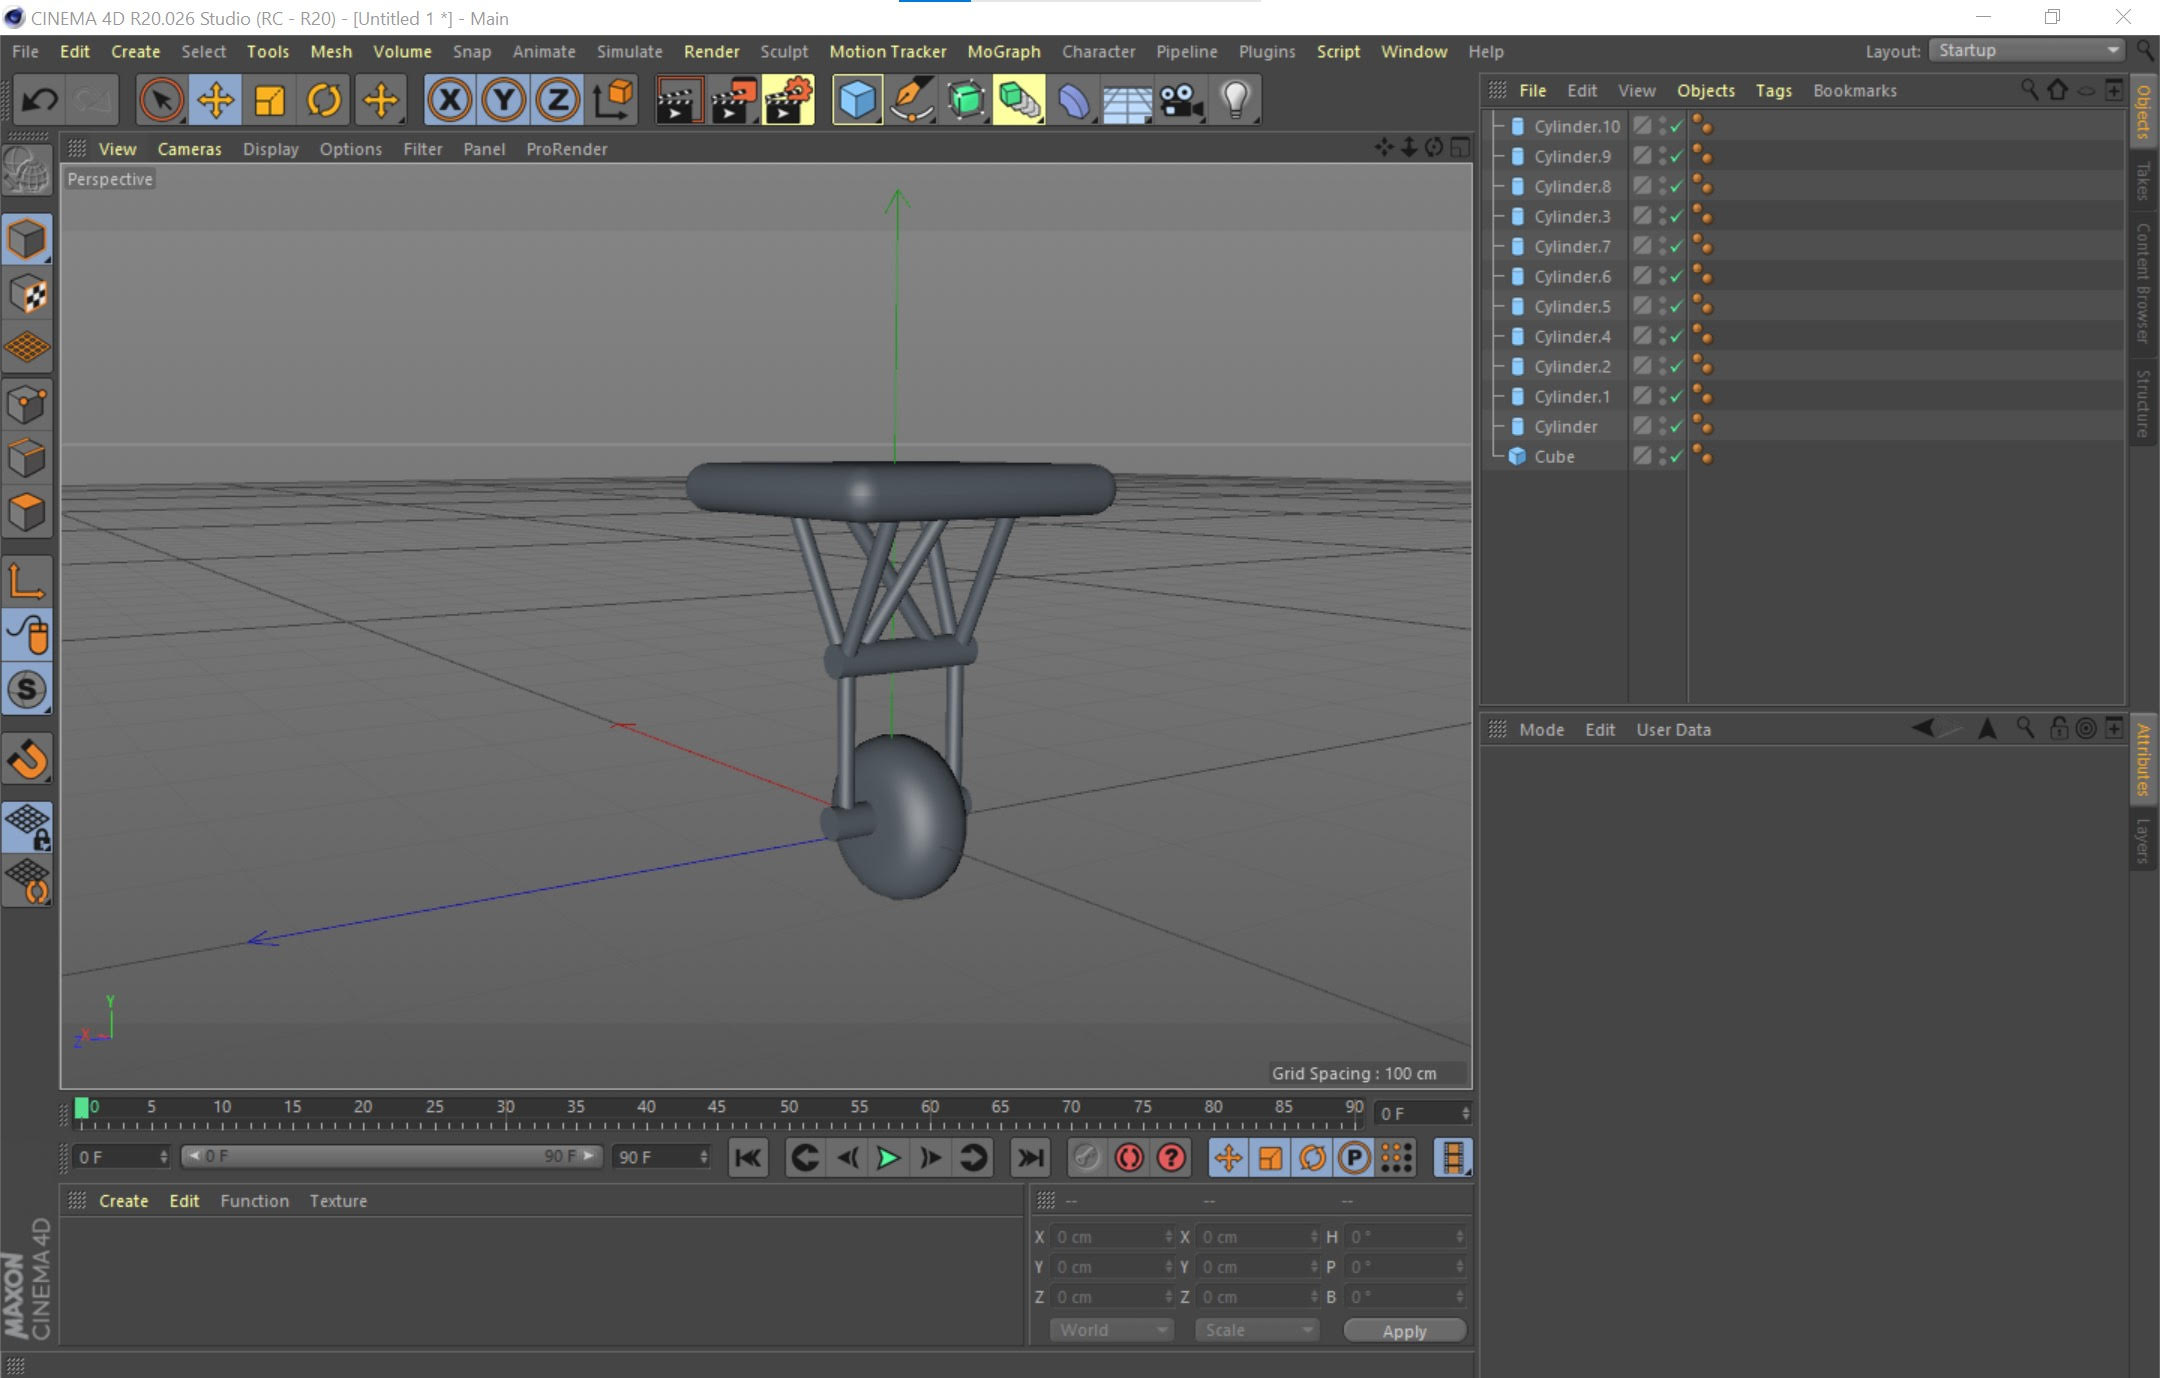The image size is (2160, 1378).
Task: Expand the Scale mode dropdown
Action: (1257, 1330)
